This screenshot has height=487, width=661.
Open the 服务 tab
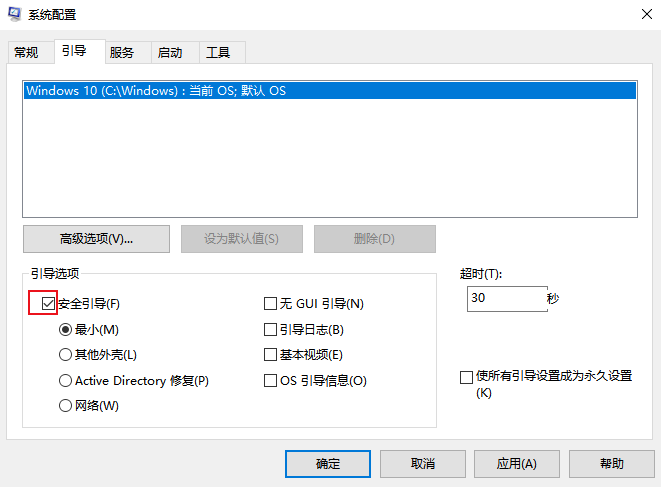[122, 52]
